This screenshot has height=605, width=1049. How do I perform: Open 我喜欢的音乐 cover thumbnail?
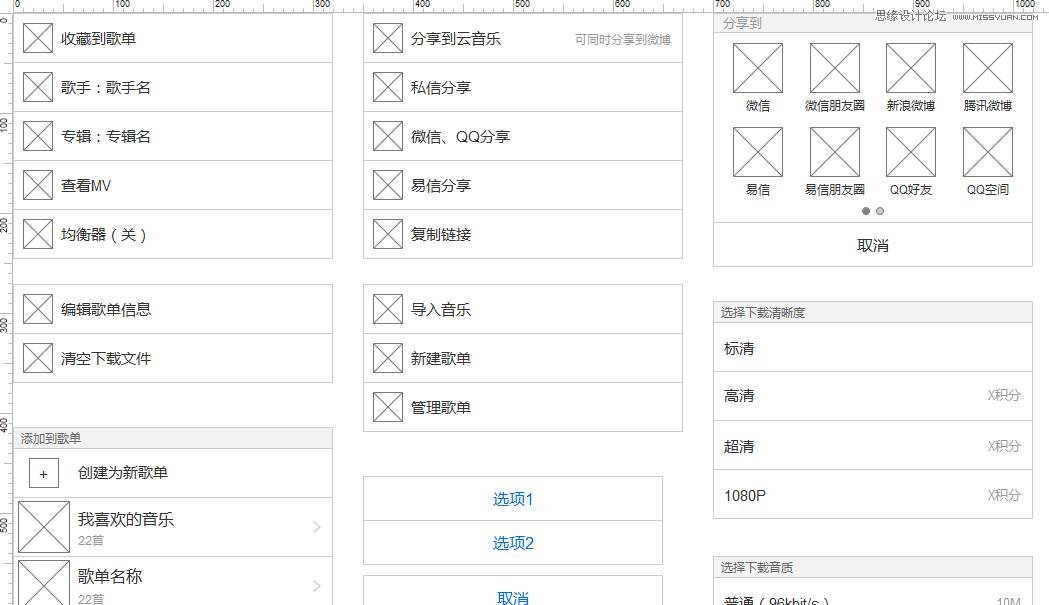coord(43,527)
